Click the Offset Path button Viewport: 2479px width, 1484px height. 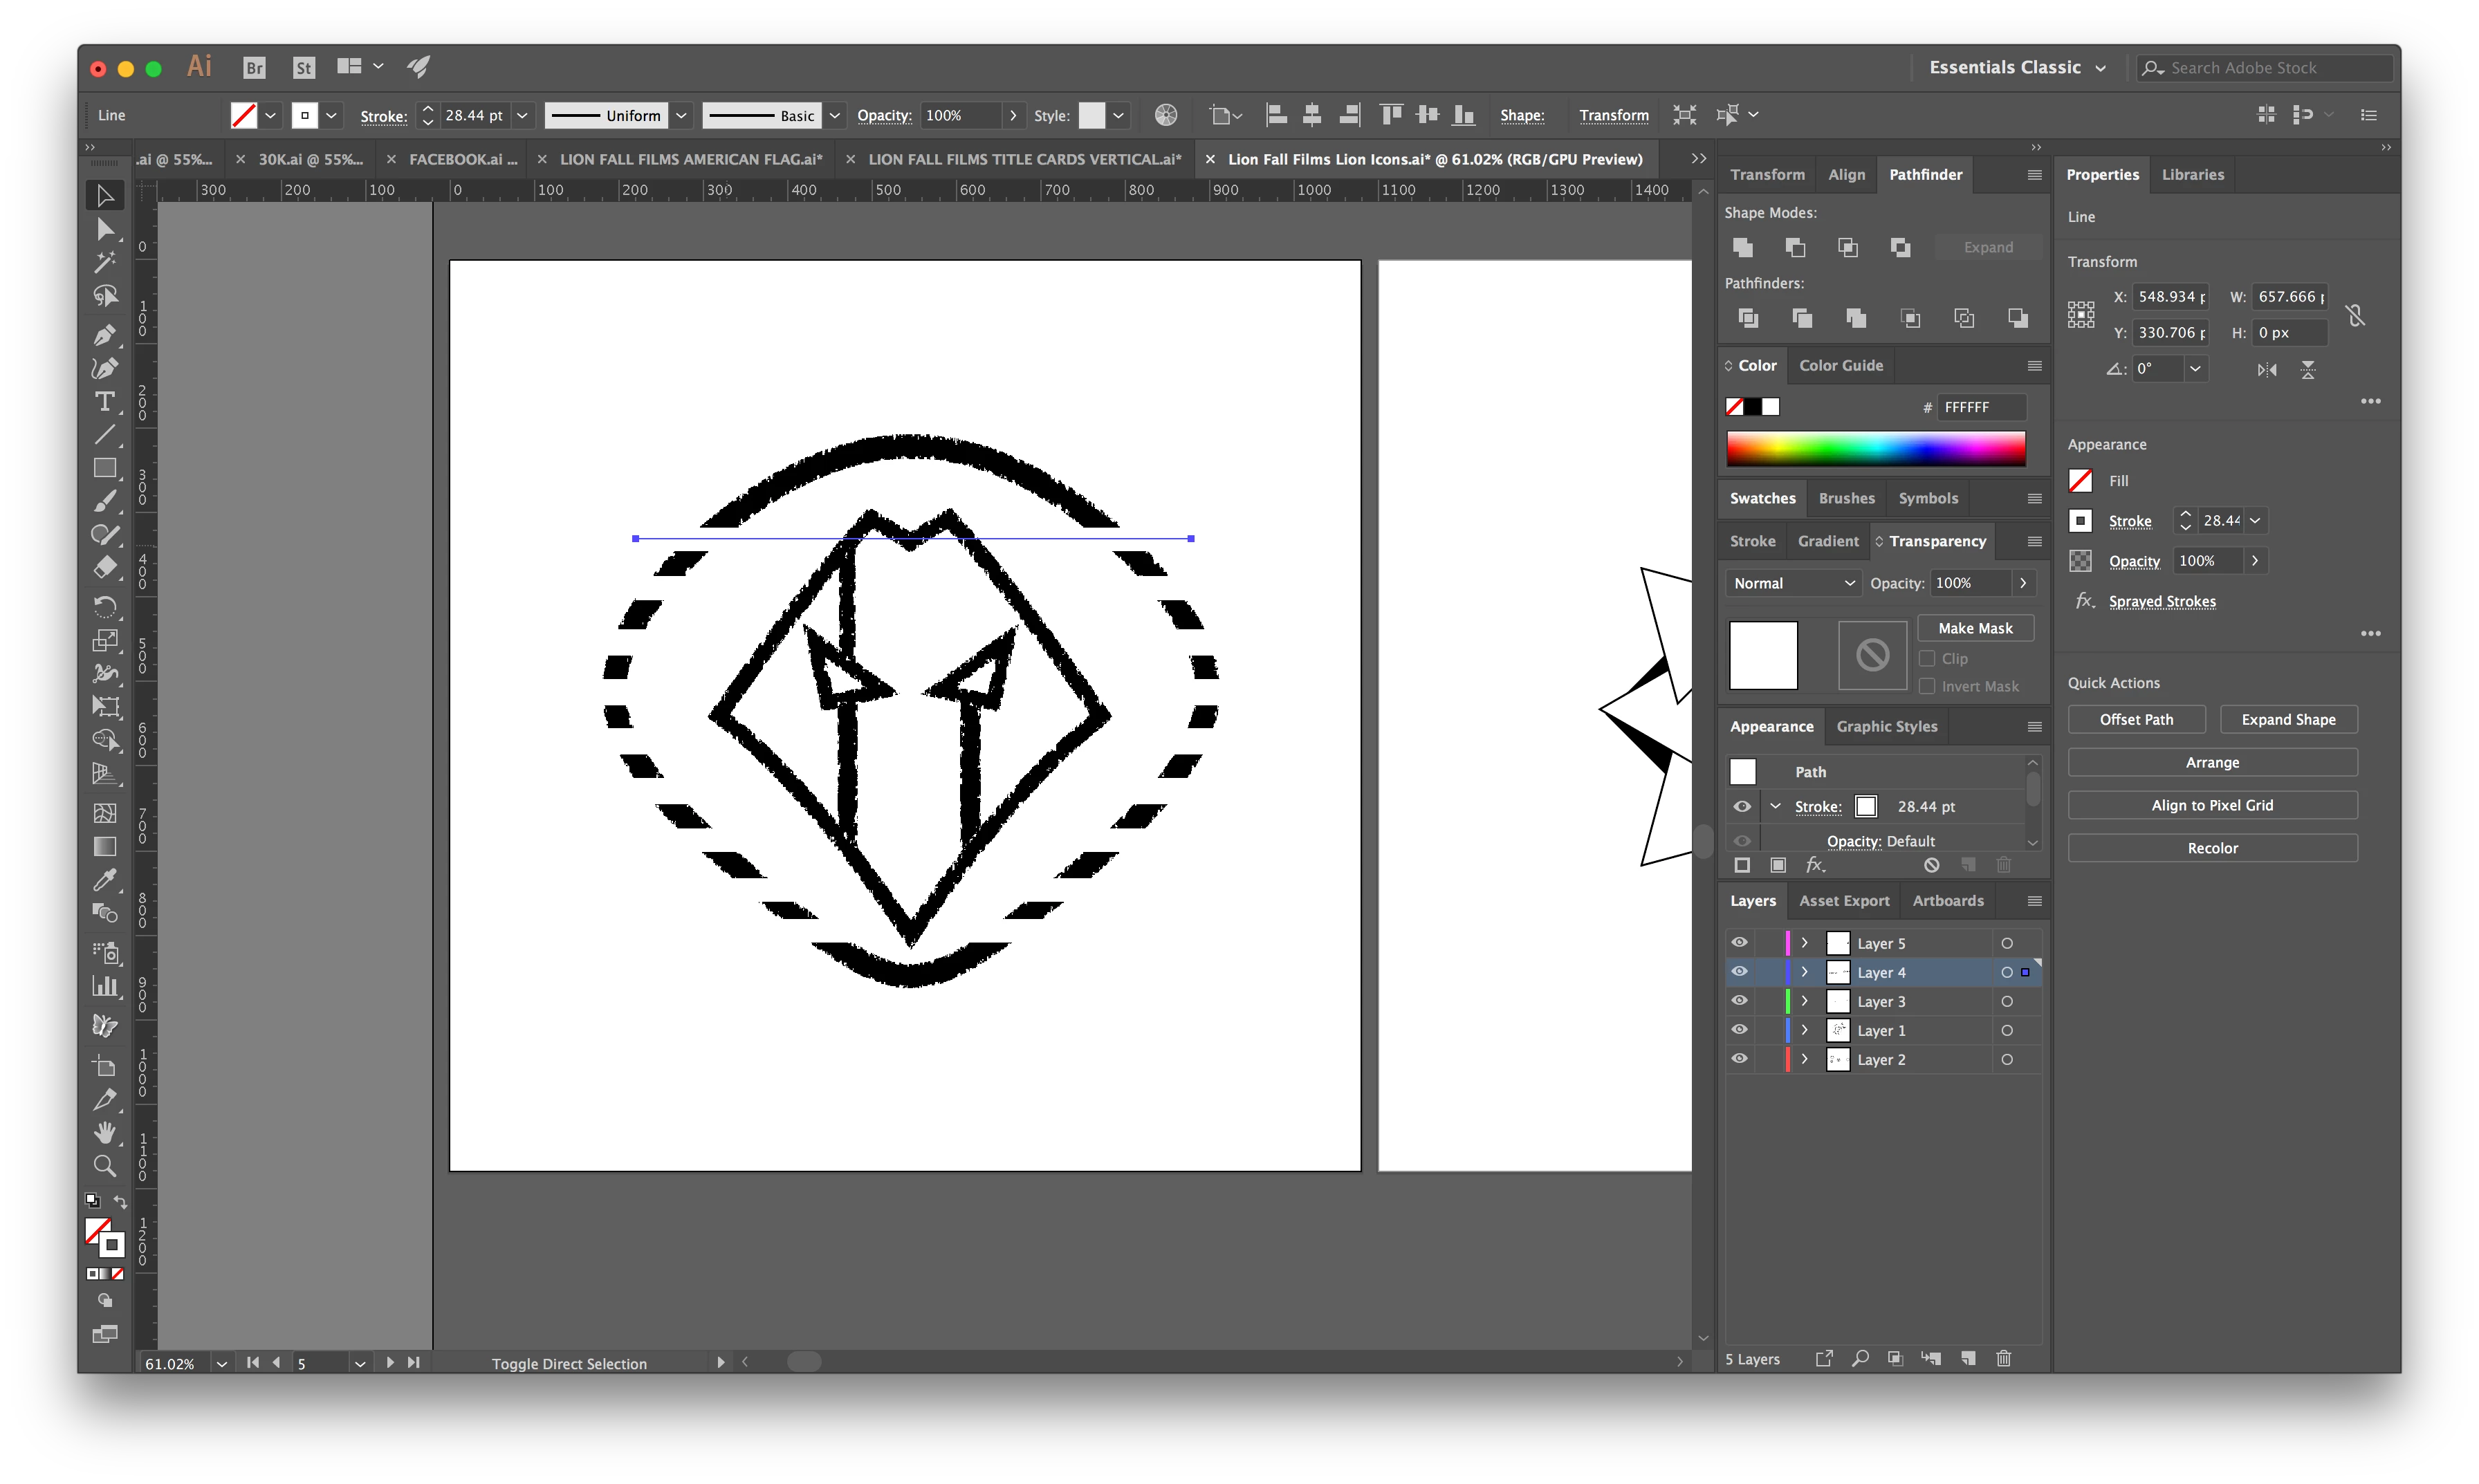point(2136,719)
